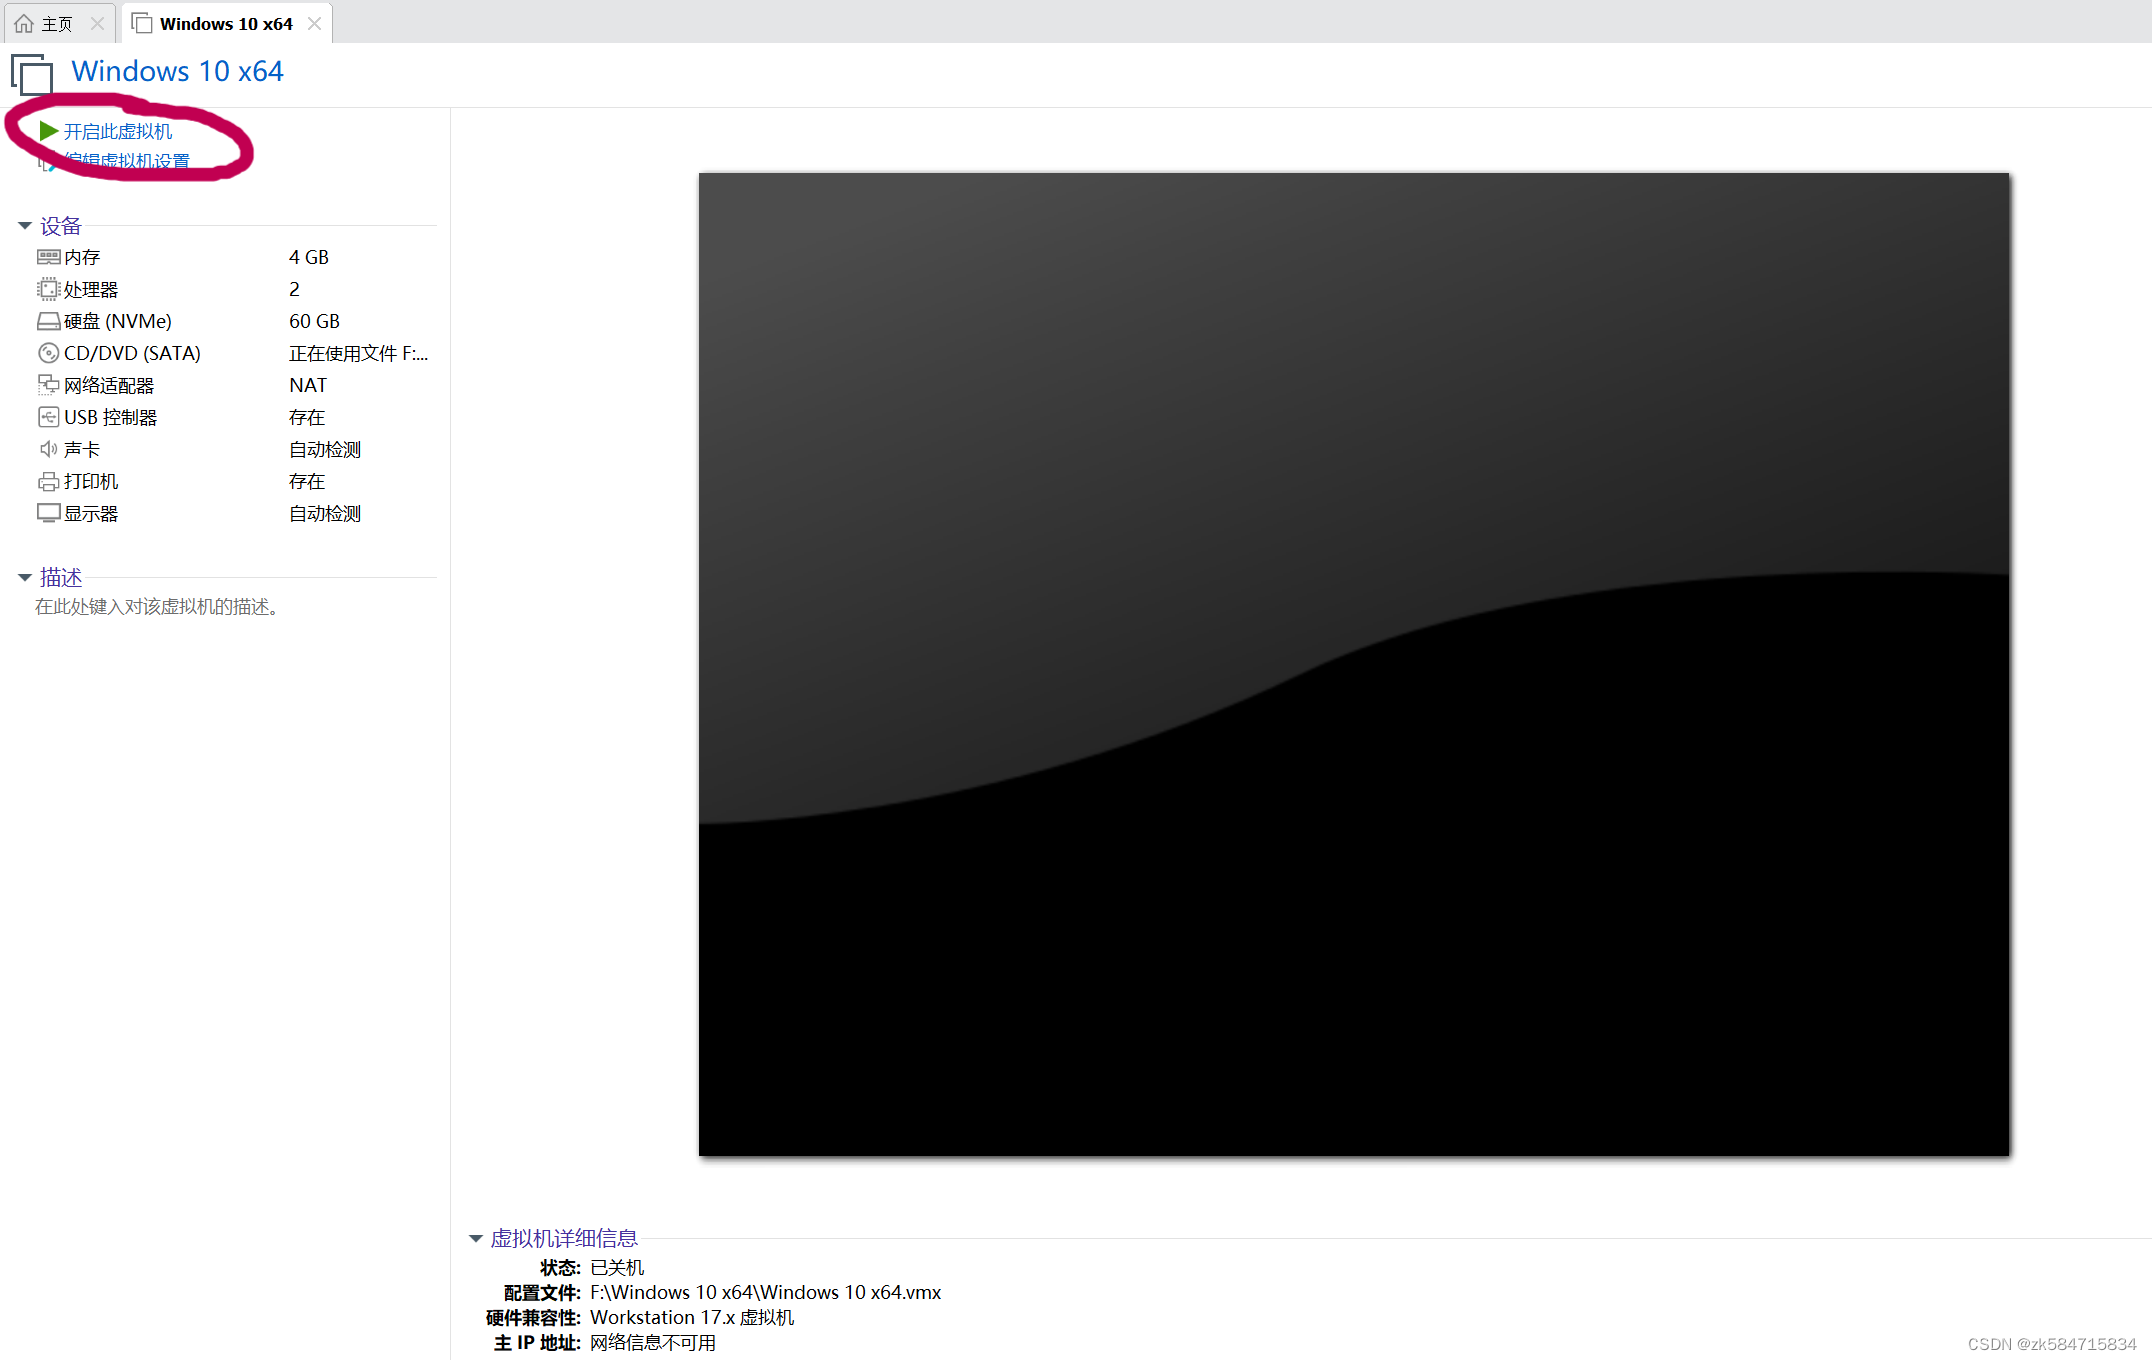2152x1360 pixels.
Task: Click the 自动检测 value for 显示器
Action: coord(325,513)
